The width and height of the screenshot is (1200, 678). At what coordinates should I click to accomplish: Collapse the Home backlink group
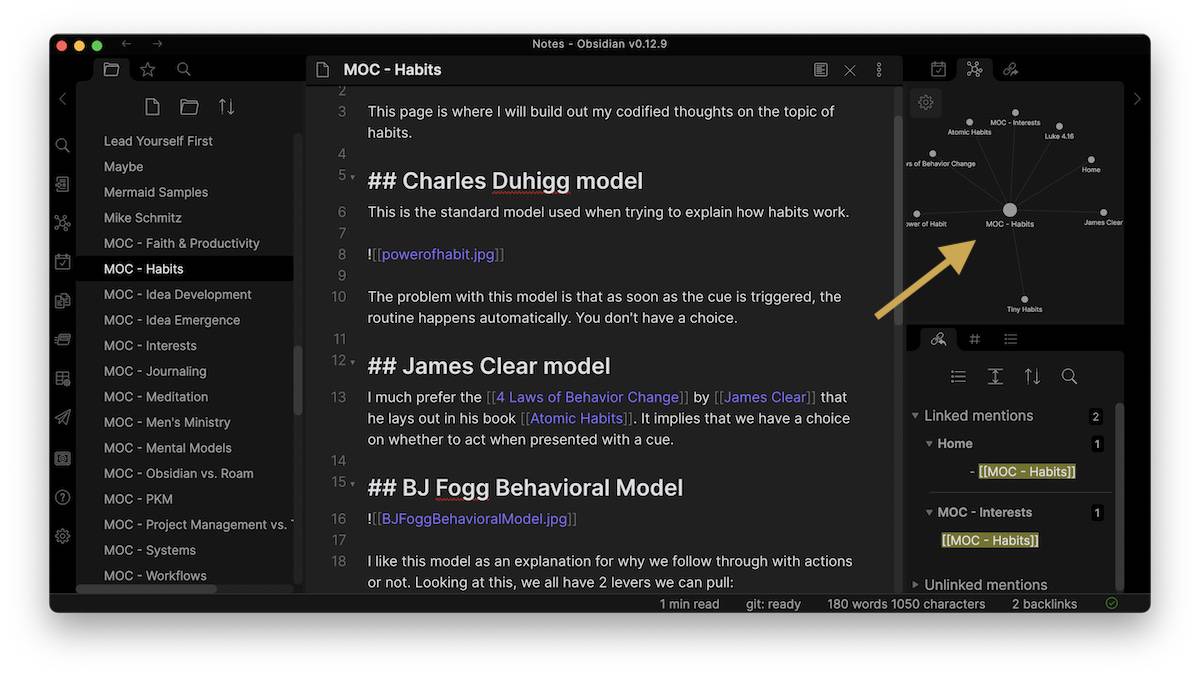tap(929, 444)
